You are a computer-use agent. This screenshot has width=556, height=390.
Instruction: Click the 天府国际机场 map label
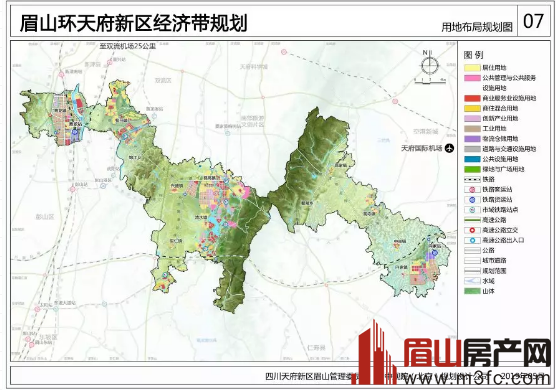[x=421, y=148]
